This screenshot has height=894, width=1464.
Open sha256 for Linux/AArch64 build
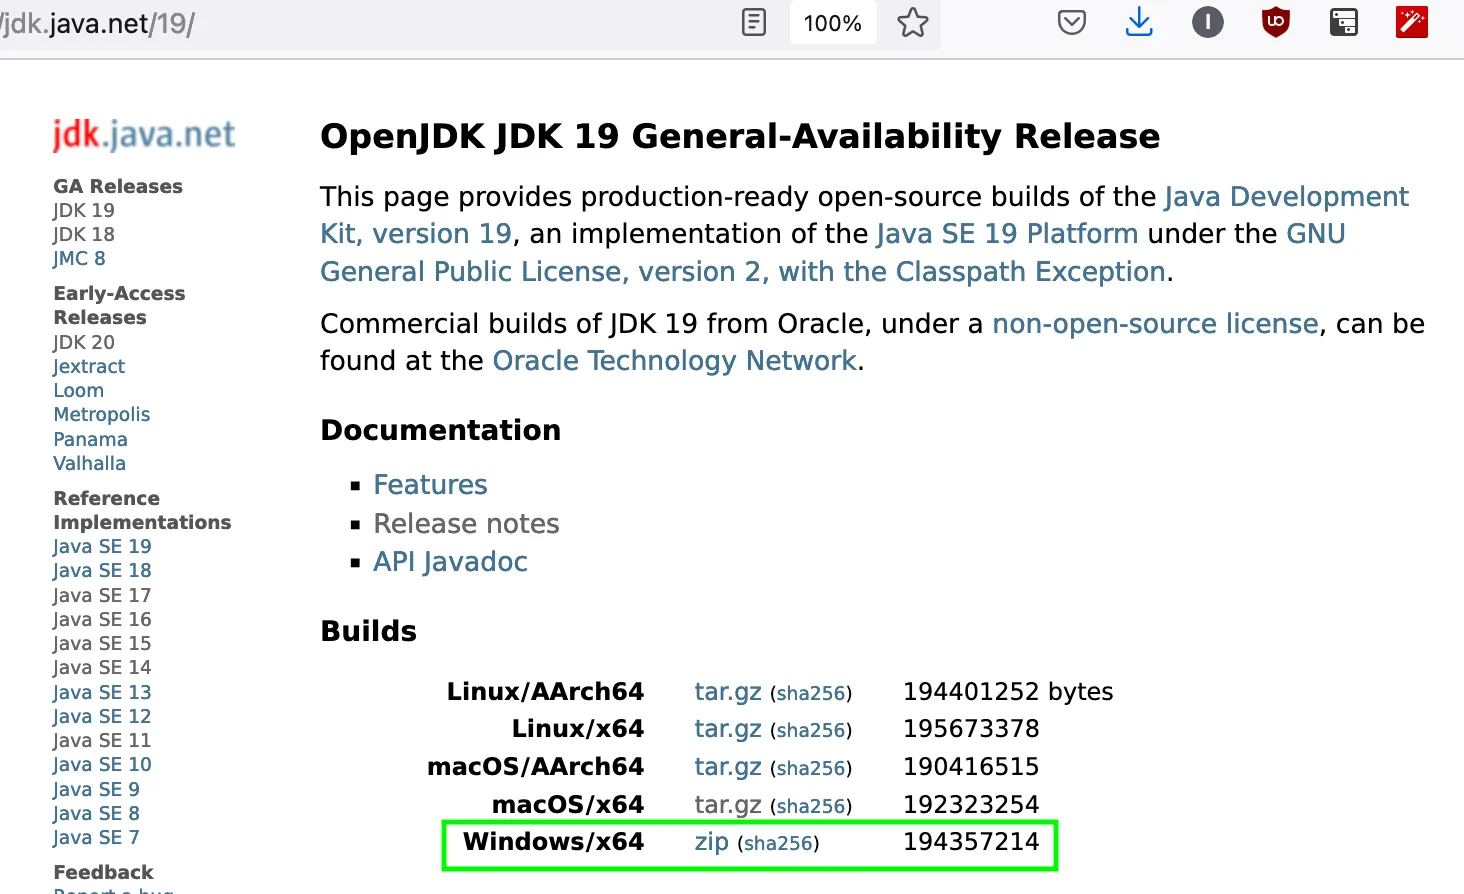[x=811, y=693]
